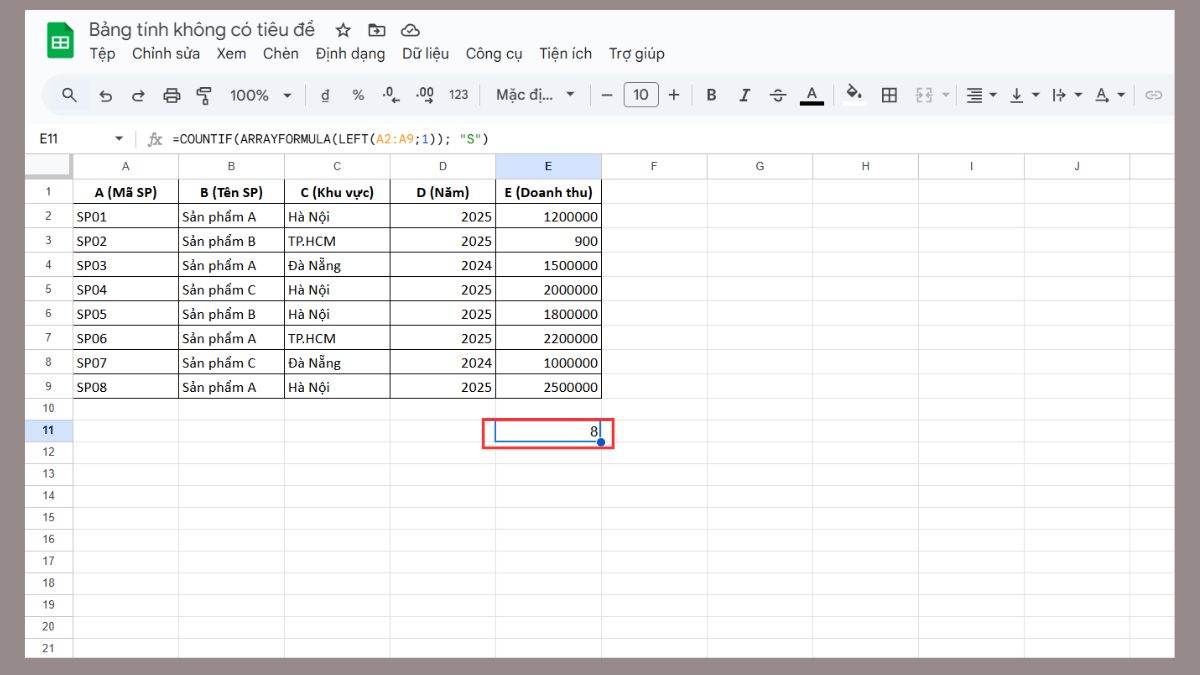Open the text color picker
1200x675 pixels.
point(812,95)
